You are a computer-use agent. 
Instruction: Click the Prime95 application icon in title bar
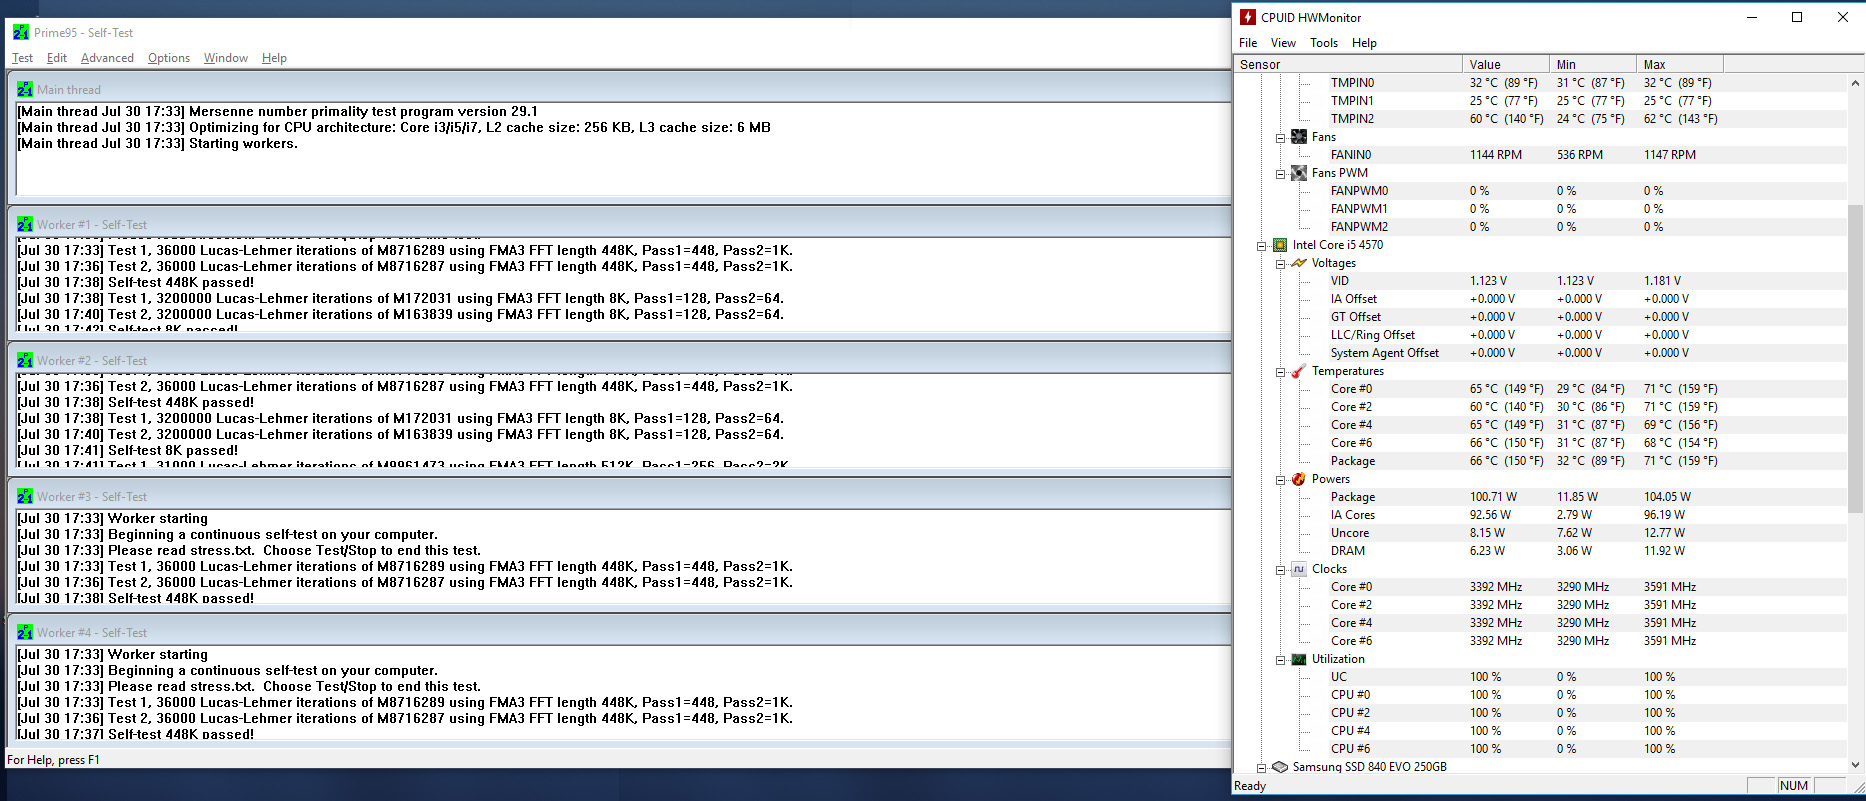pos(21,33)
